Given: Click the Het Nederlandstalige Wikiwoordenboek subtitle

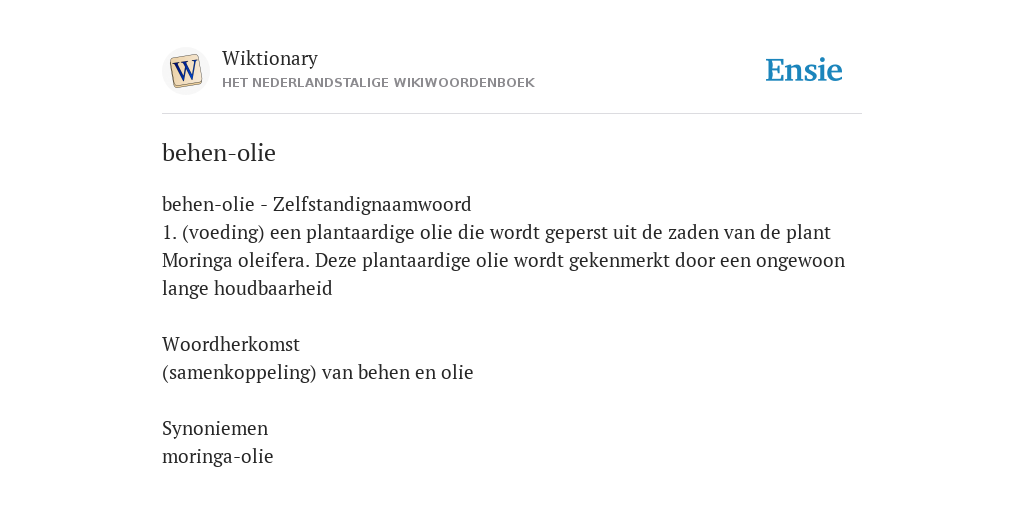Looking at the screenshot, I should [x=378, y=83].
